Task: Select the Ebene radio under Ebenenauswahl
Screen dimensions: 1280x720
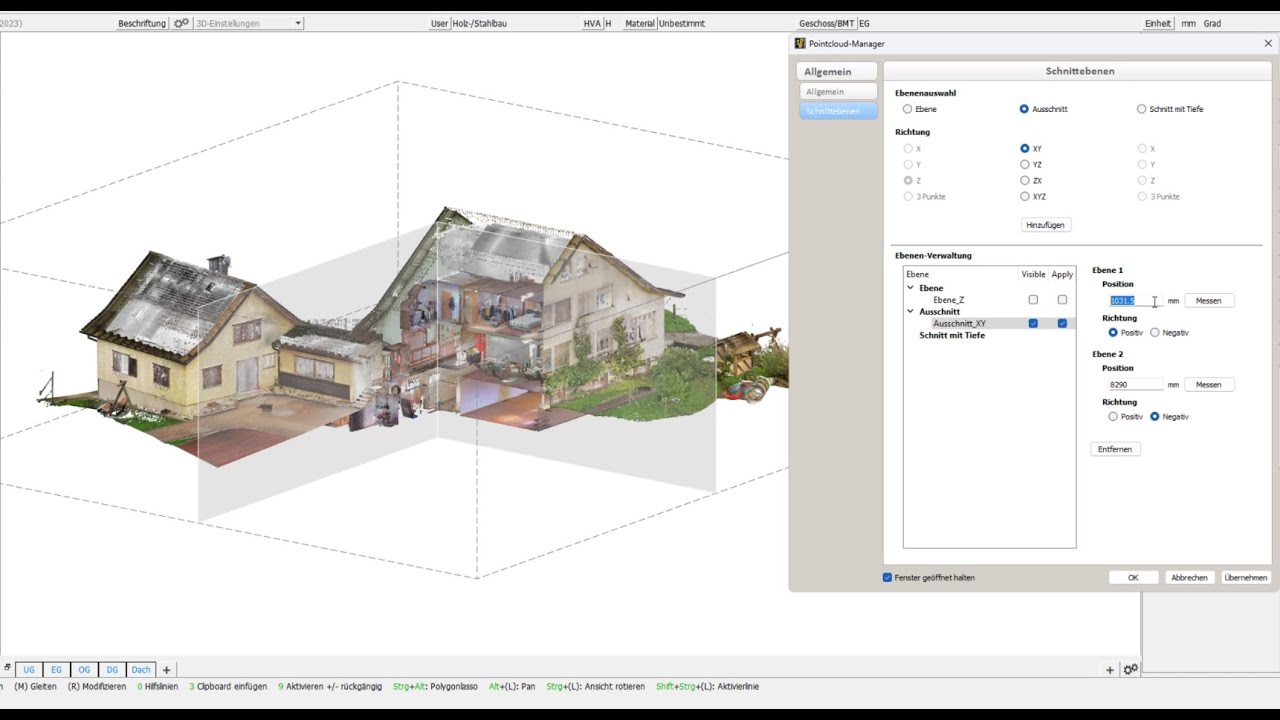Action: [907, 109]
